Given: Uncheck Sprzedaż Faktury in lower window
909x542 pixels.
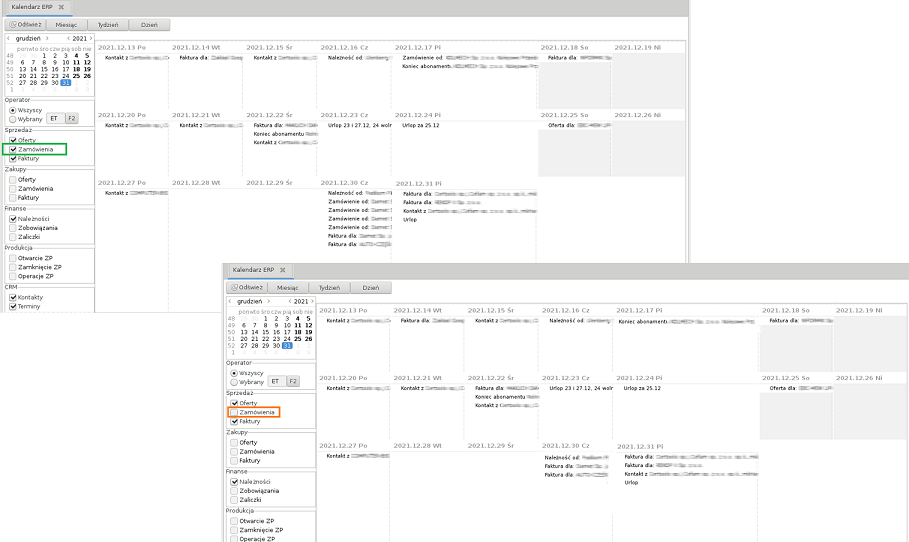Looking at the screenshot, I should coord(234,421).
